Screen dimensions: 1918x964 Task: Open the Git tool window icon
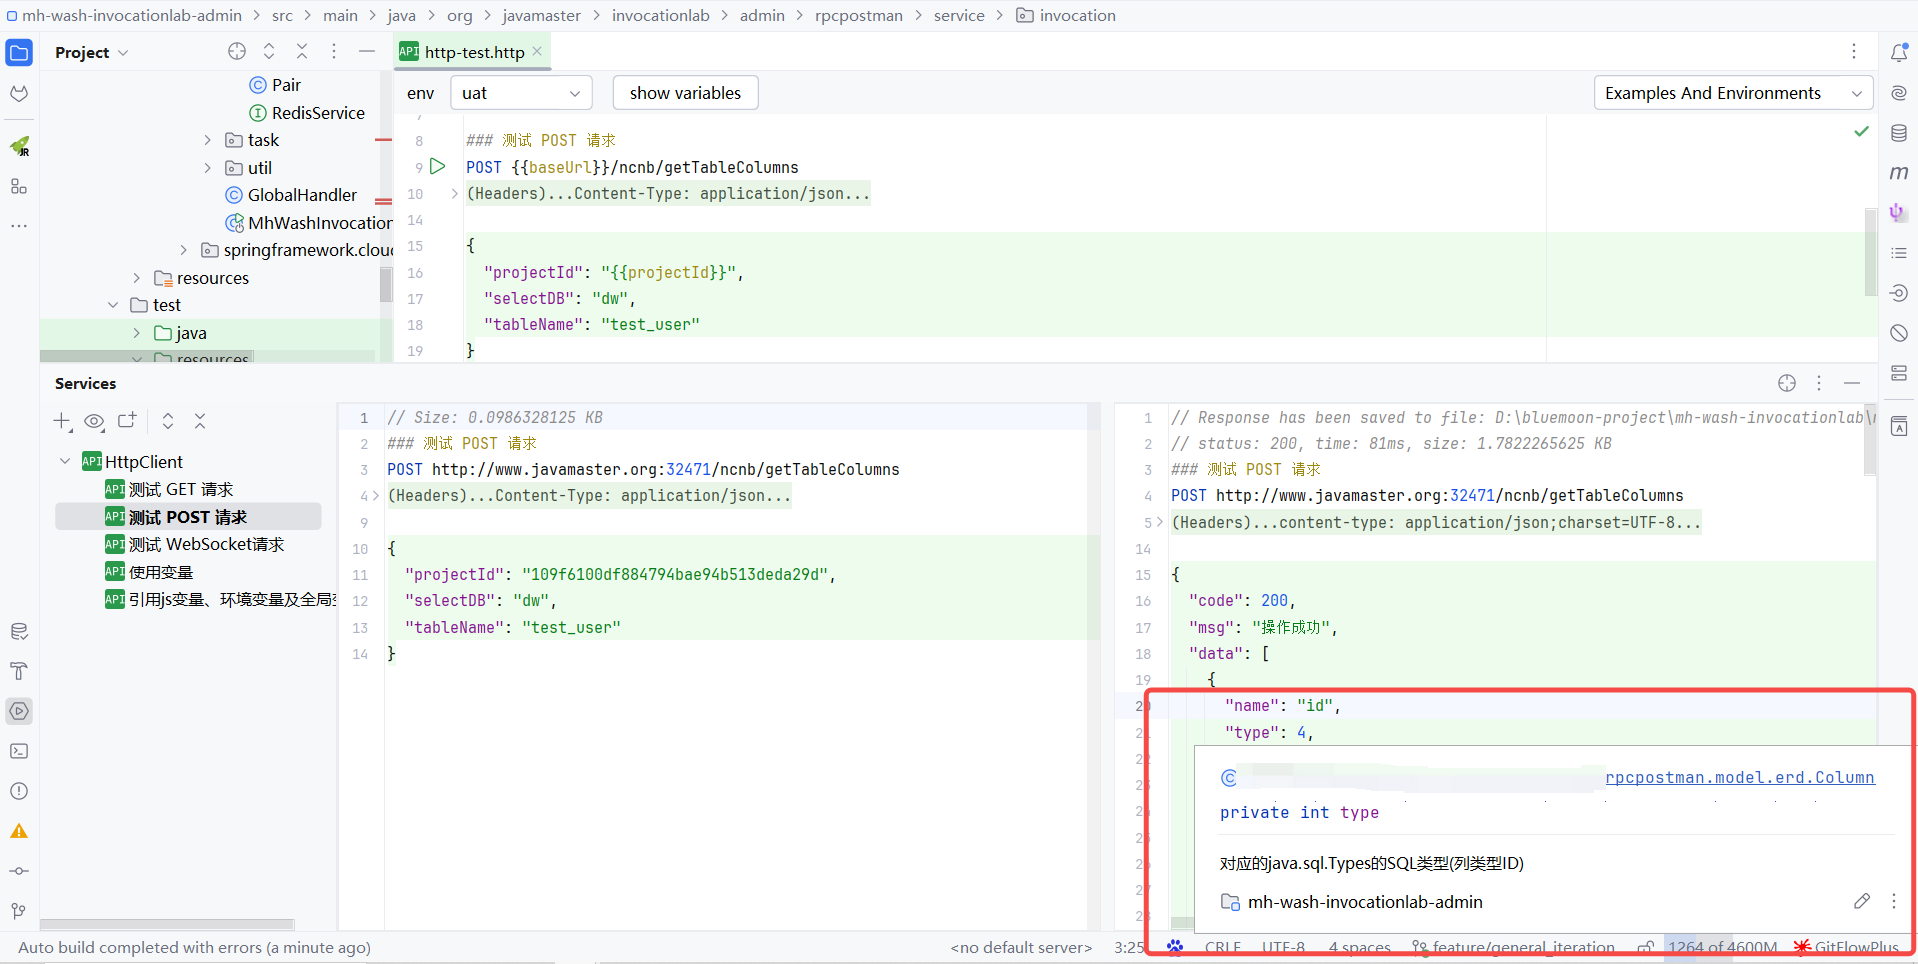coord(19,911)
